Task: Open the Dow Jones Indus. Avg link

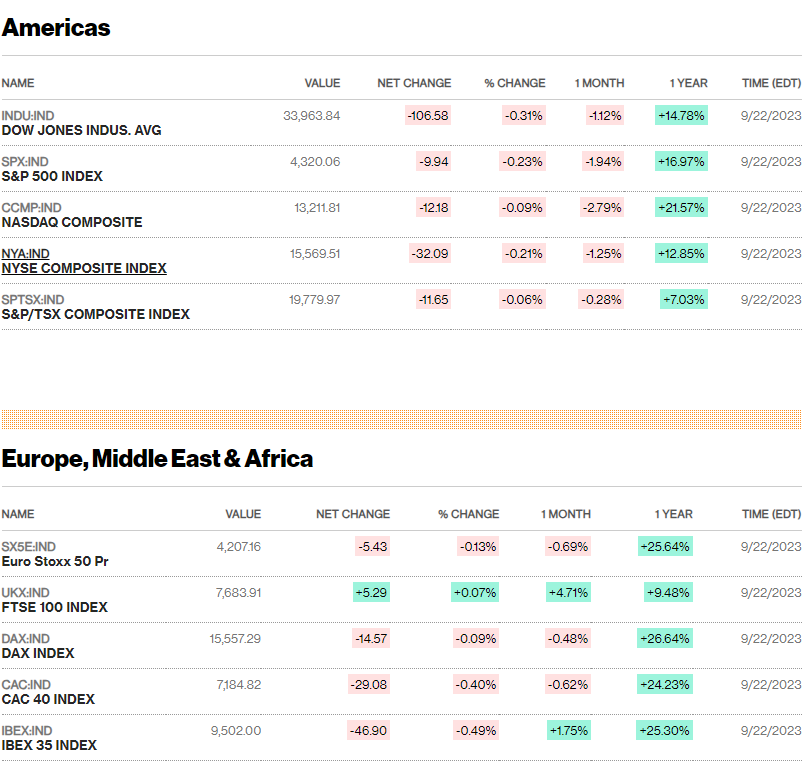Action: click(x=81, y=130)
